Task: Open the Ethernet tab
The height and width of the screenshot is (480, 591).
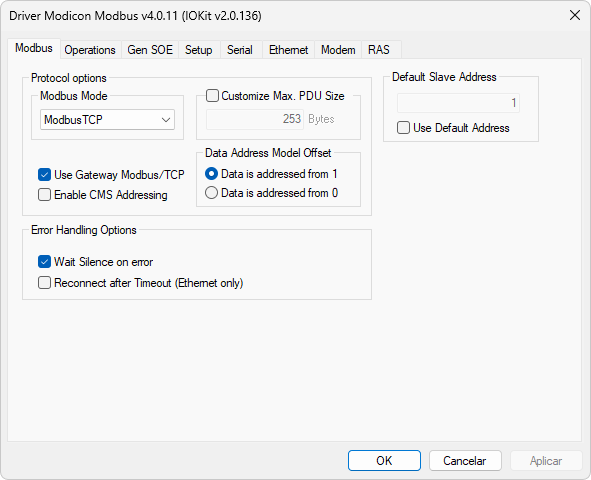Action: (x=288, y=50)
